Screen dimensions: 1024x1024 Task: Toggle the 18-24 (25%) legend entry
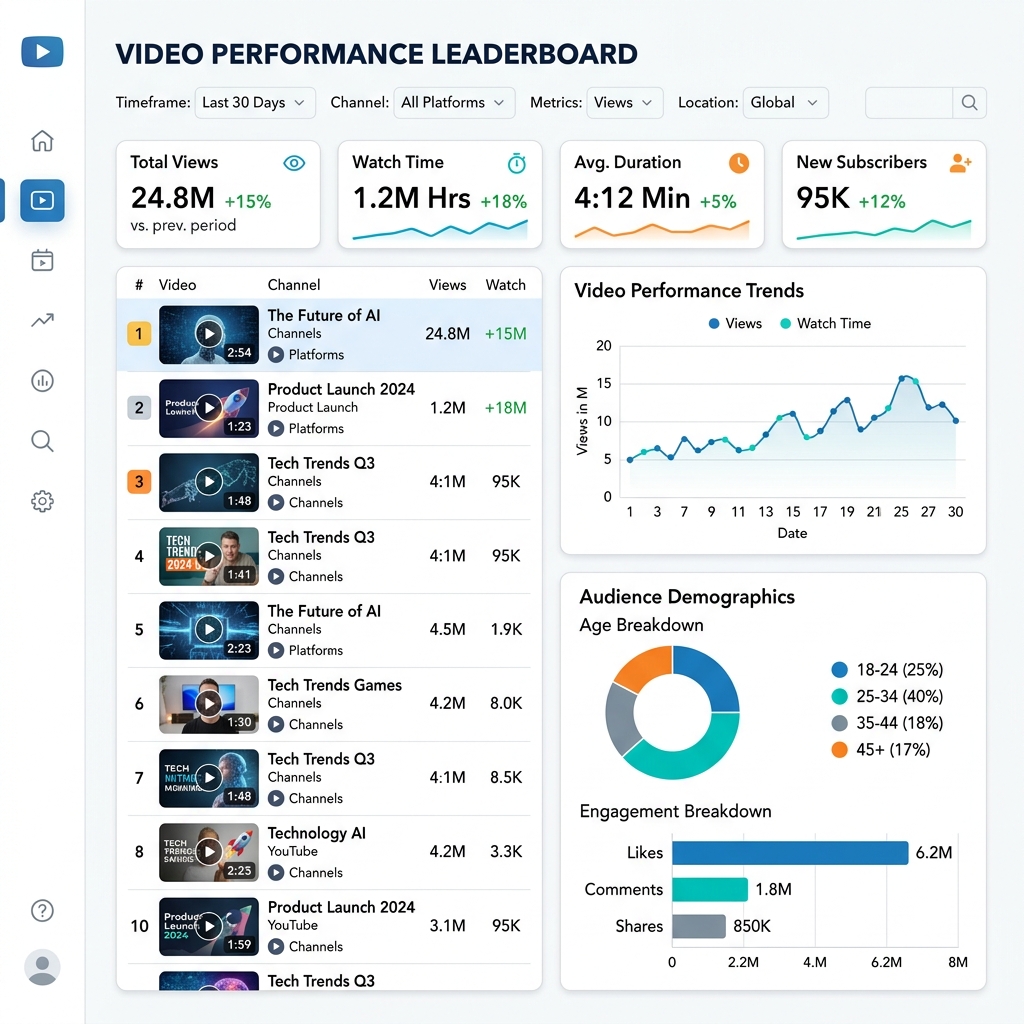tap(888, 669)
